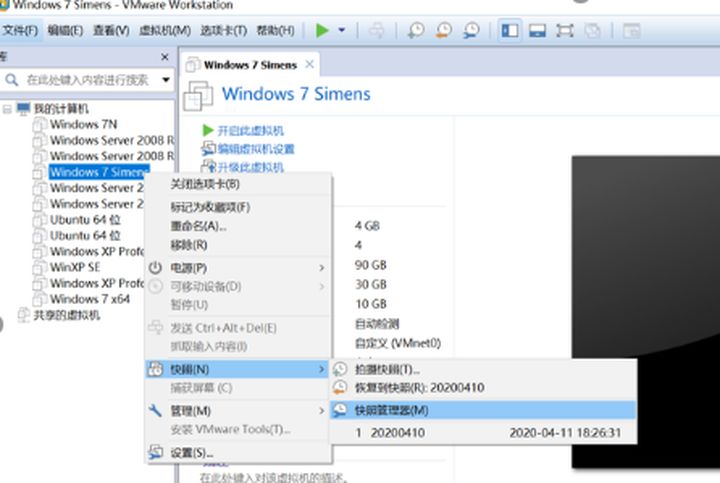Click the wrench icon beside 管理(M)
Viewport: 720px width, 483px height.
point(156,410)
